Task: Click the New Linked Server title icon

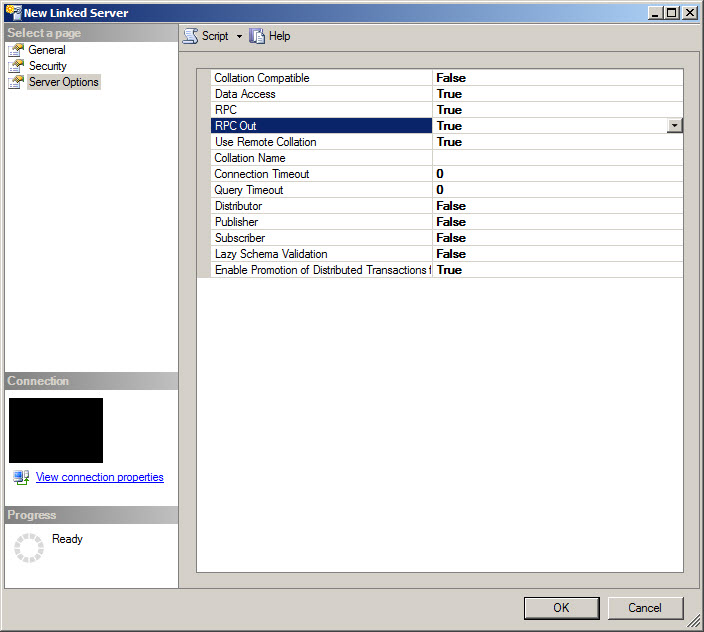Action: (x=13, y=13)
